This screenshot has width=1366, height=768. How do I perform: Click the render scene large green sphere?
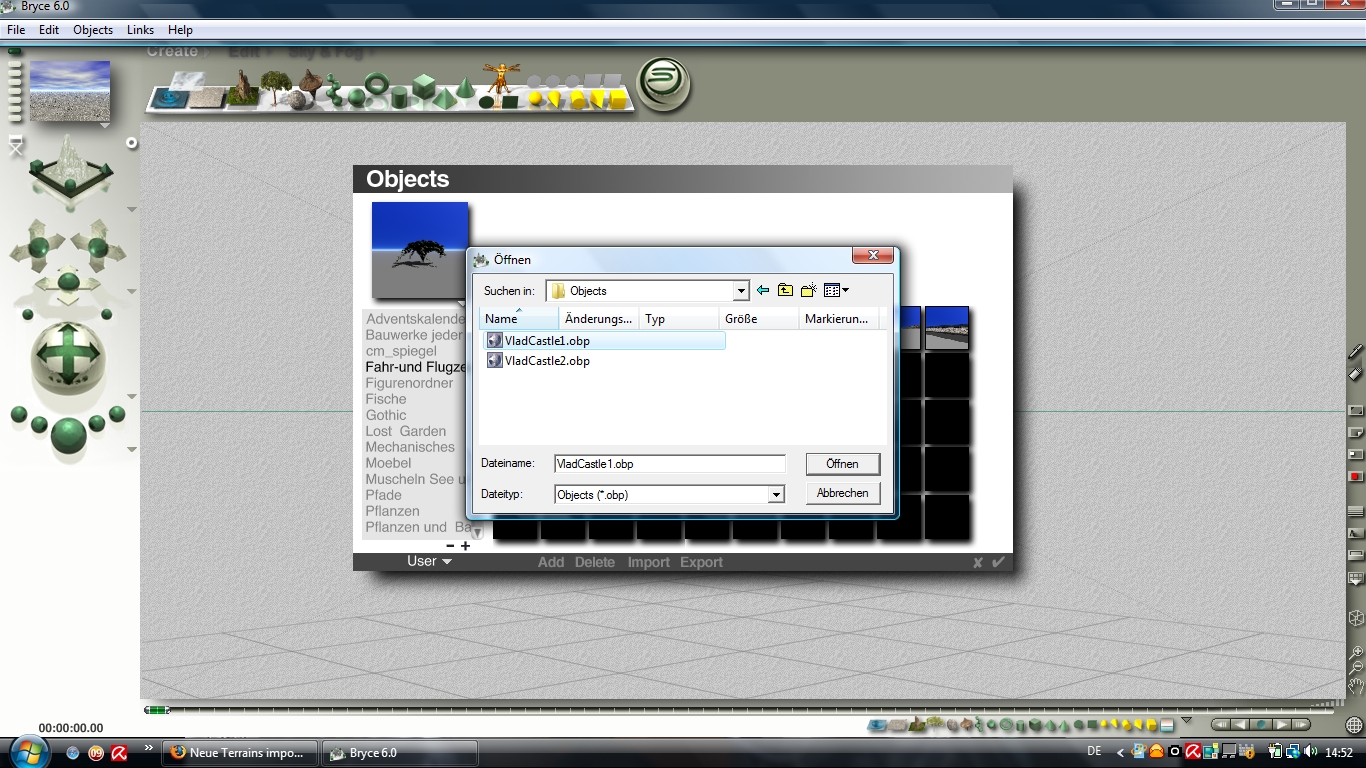(68, 435)
